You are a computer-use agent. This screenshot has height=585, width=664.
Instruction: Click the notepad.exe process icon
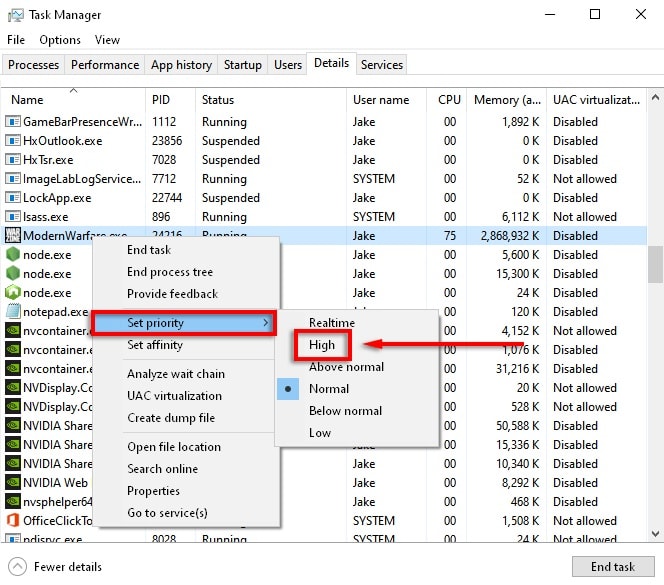pyautogui.click(x=13, y=312)
